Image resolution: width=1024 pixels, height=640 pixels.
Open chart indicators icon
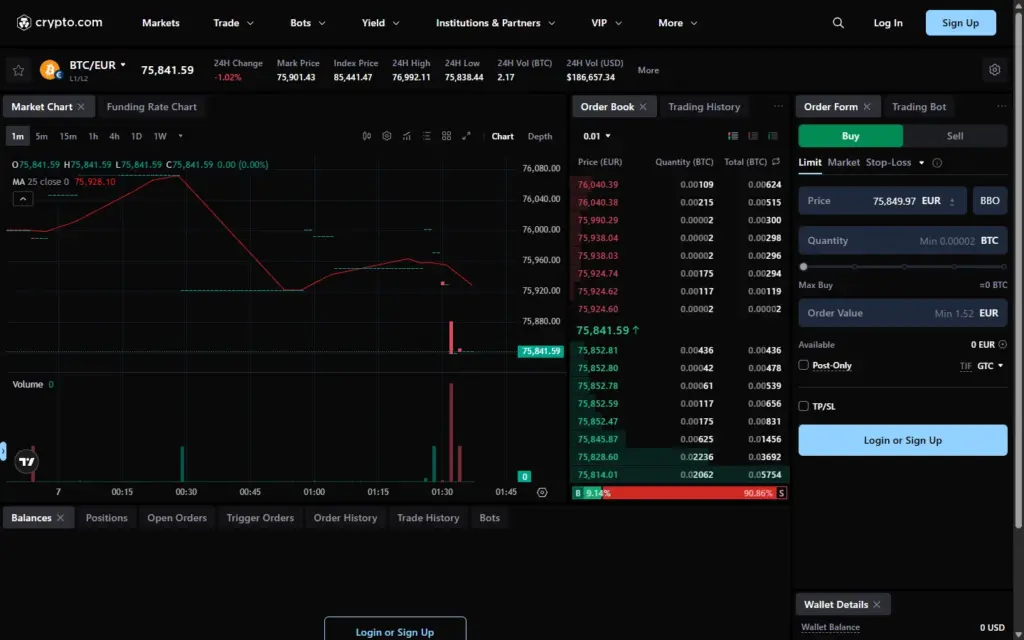pyautogui.click(x=407, y=136)
